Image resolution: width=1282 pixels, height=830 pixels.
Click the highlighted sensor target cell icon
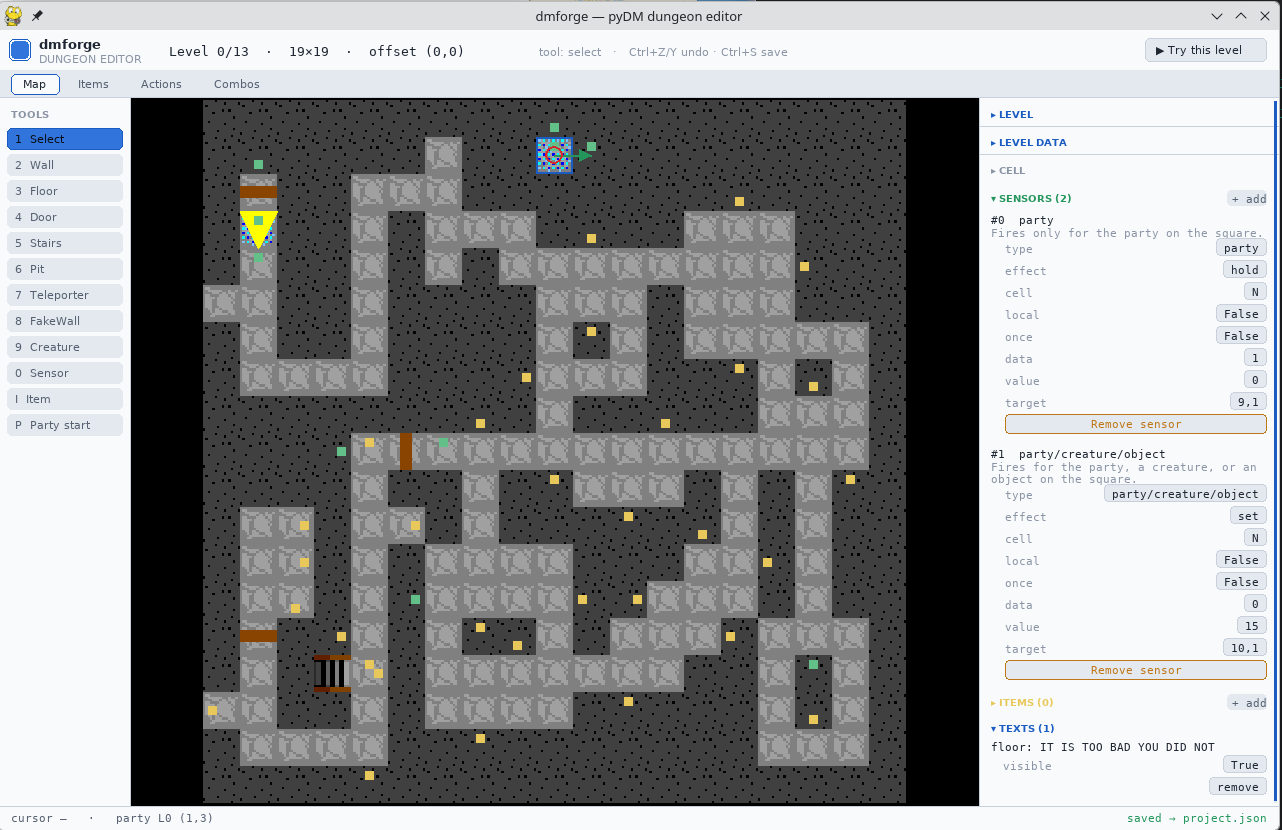pos(554,155)
